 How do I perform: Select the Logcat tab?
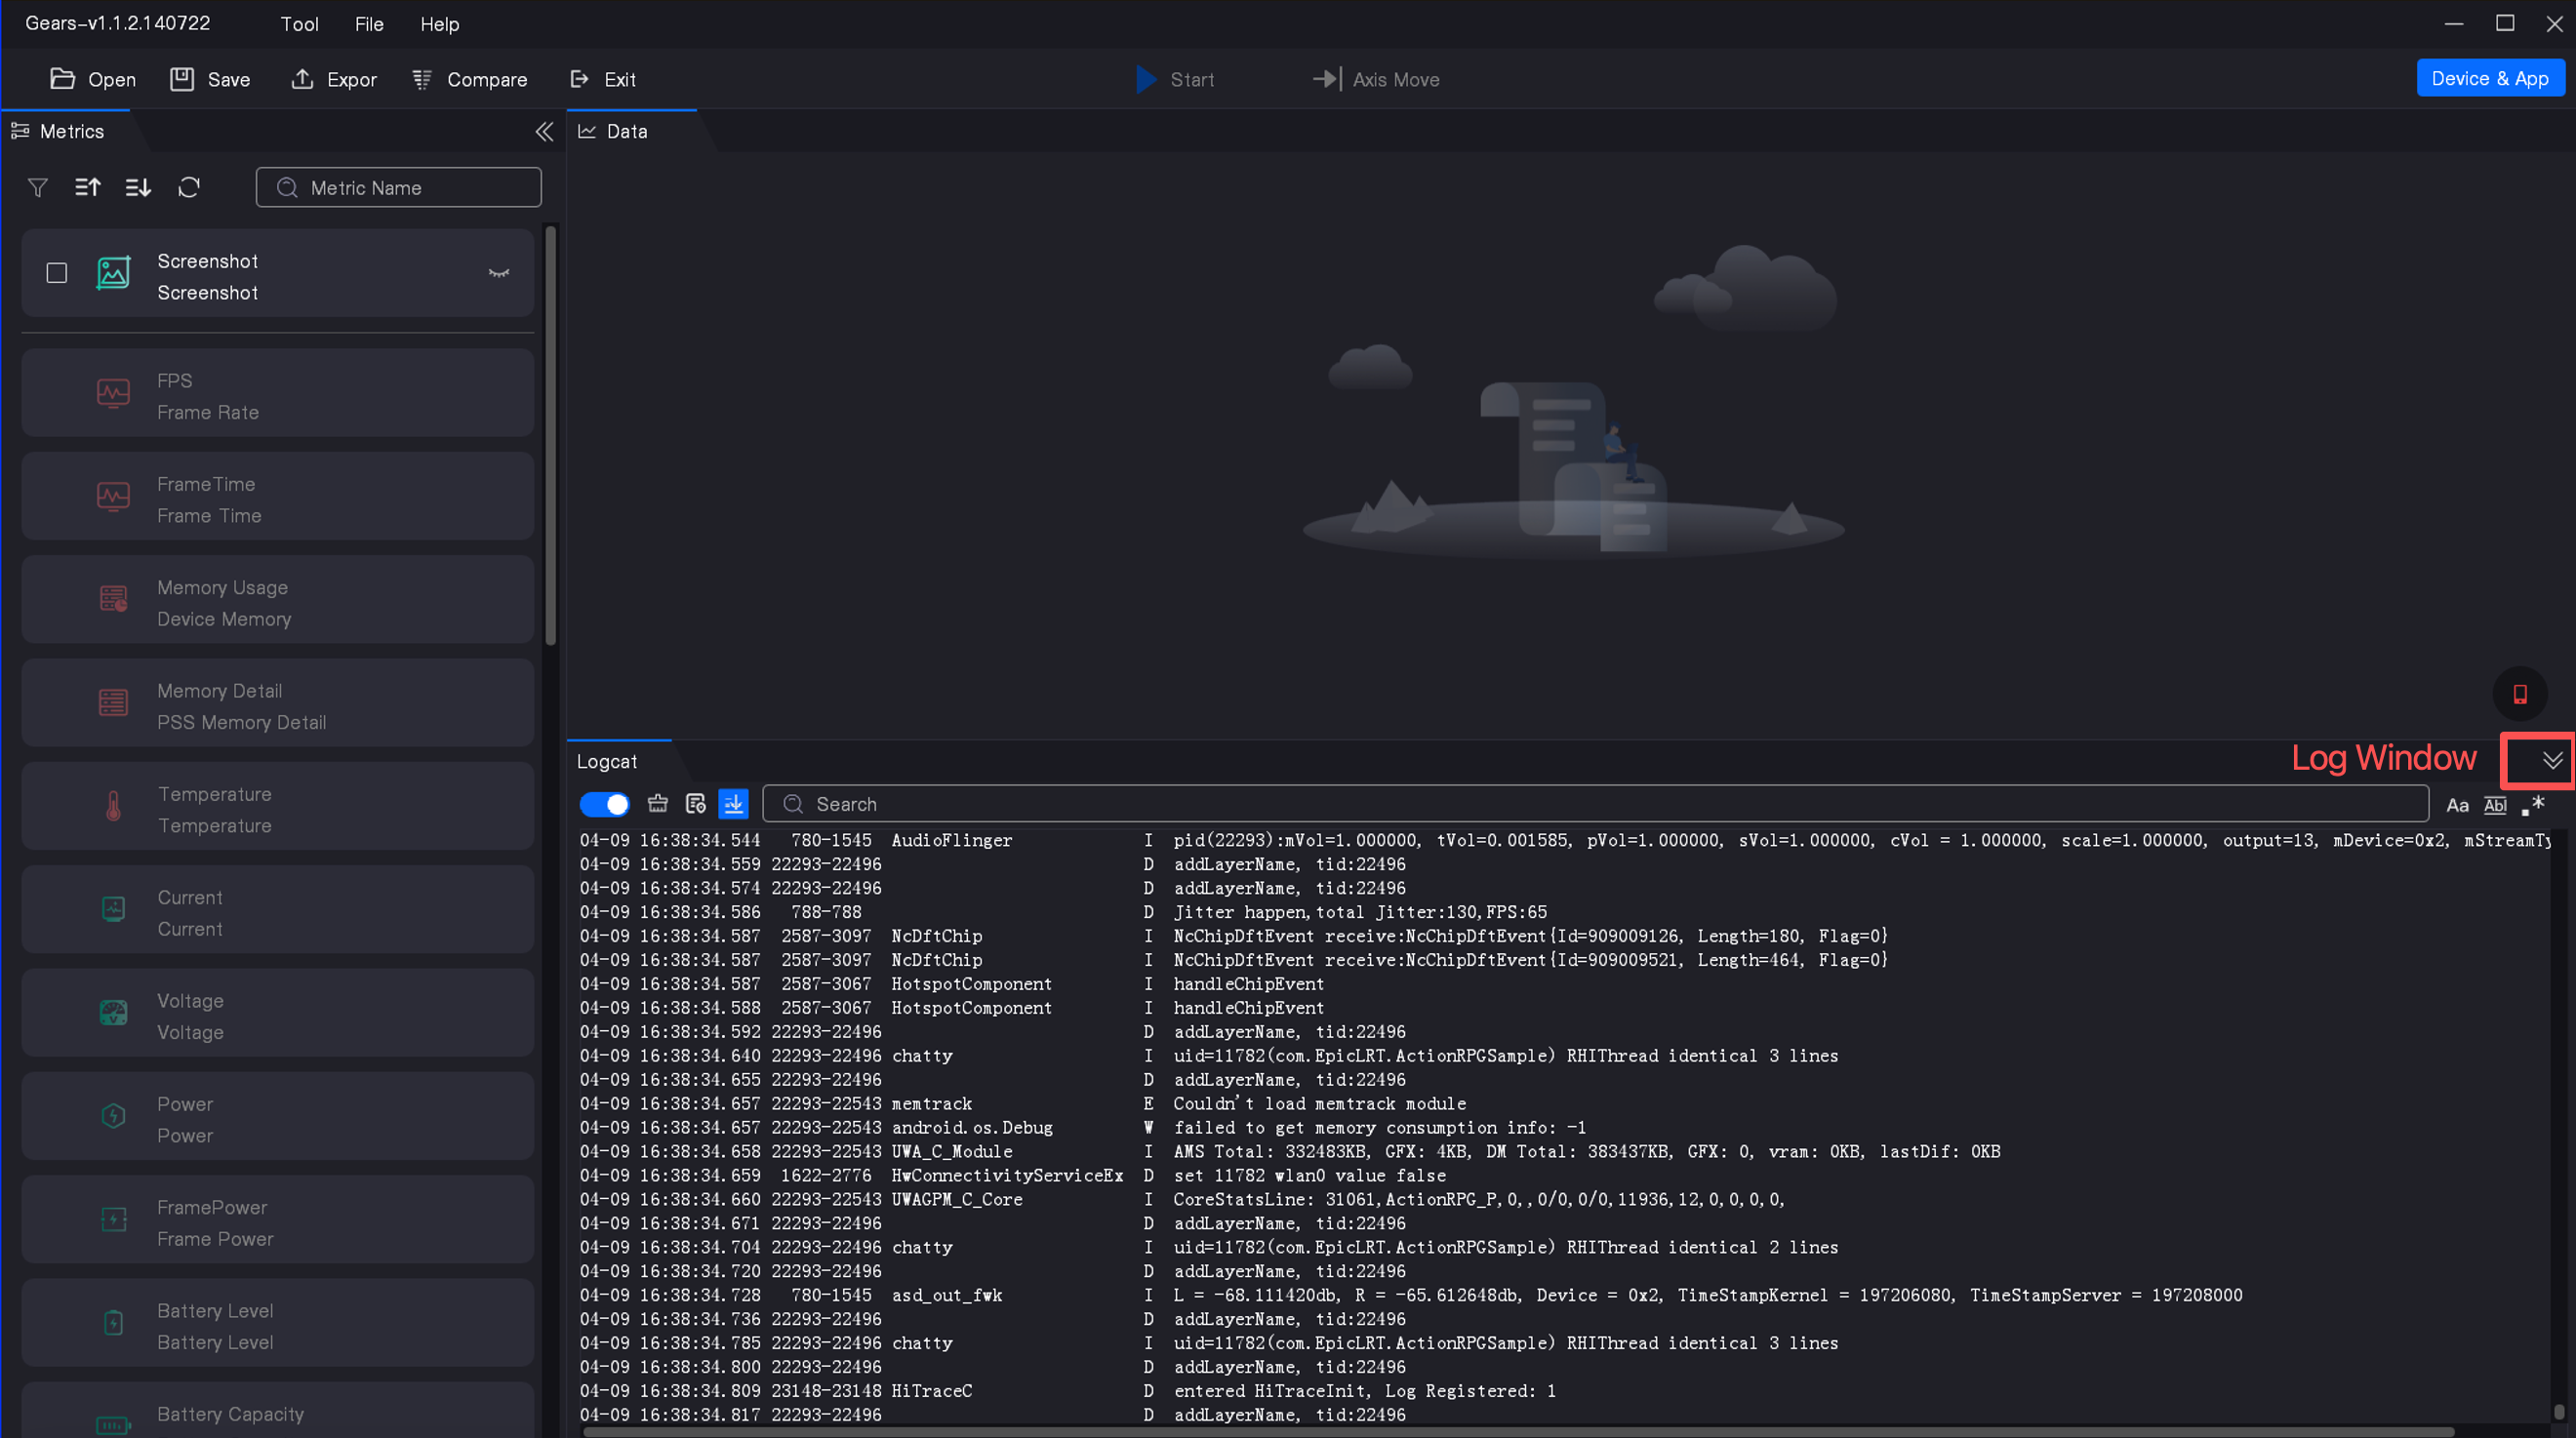(x=607, y=761)
